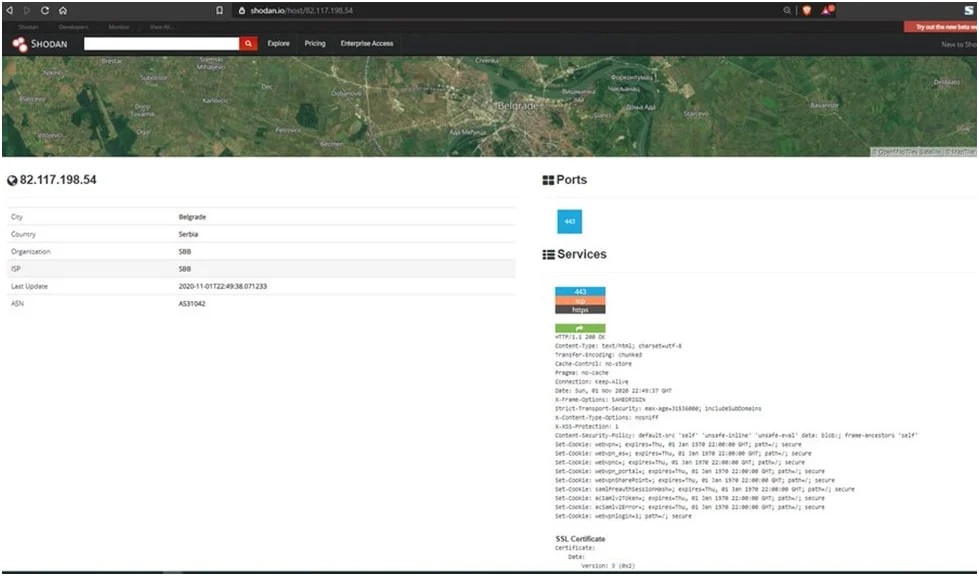The image size is (979, 576).
Task: Reload the current page
Action: point(45,10)
